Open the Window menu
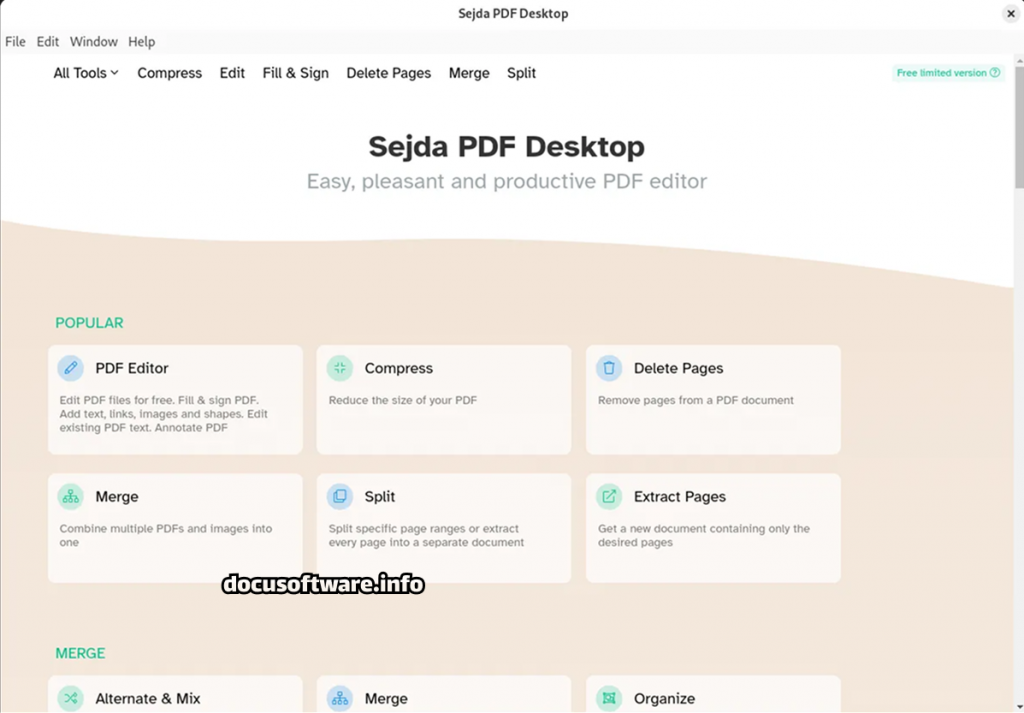The height and width of the screenshot is (713, 1024). pyautogui.click(x=94, y=42)
